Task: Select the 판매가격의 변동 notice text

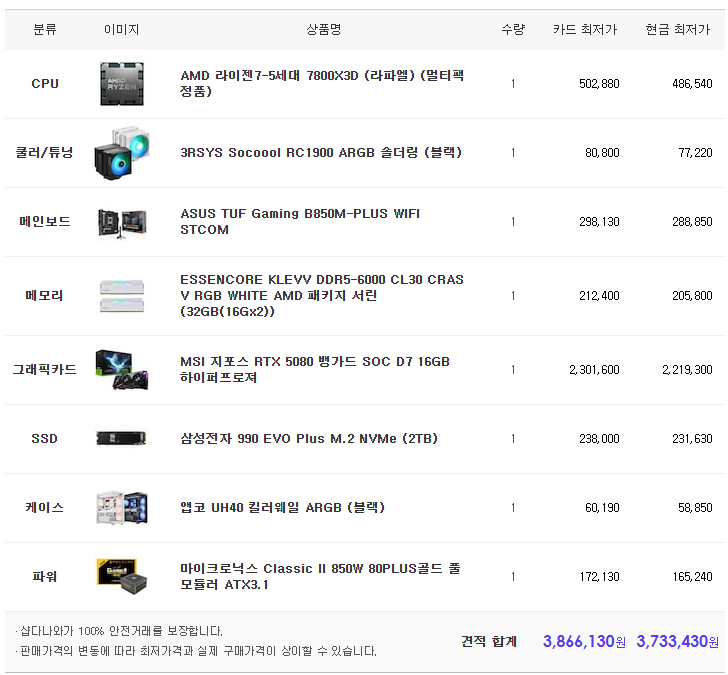Action: point(195,651)
